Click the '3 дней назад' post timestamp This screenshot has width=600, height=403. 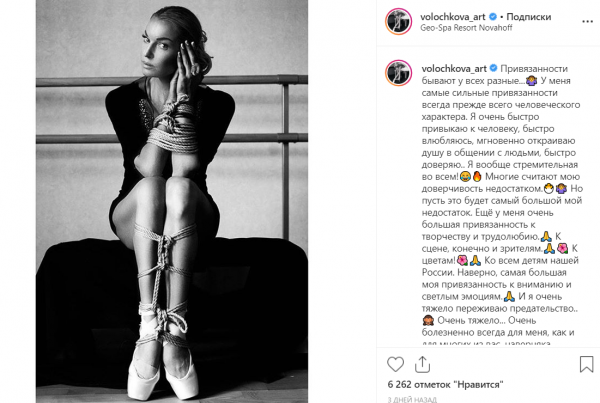[412, 400]
